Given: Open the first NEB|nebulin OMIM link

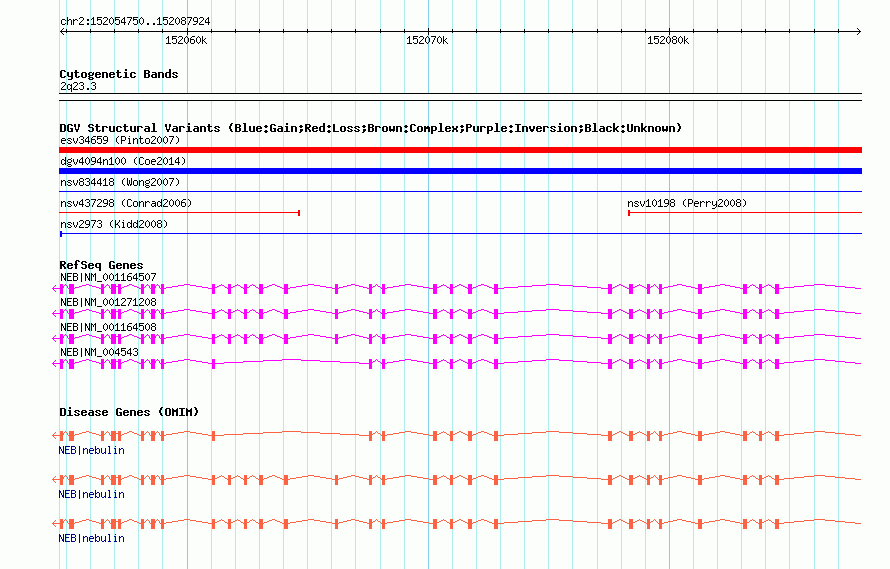Looking at the screenshot, I should point(91,450).
